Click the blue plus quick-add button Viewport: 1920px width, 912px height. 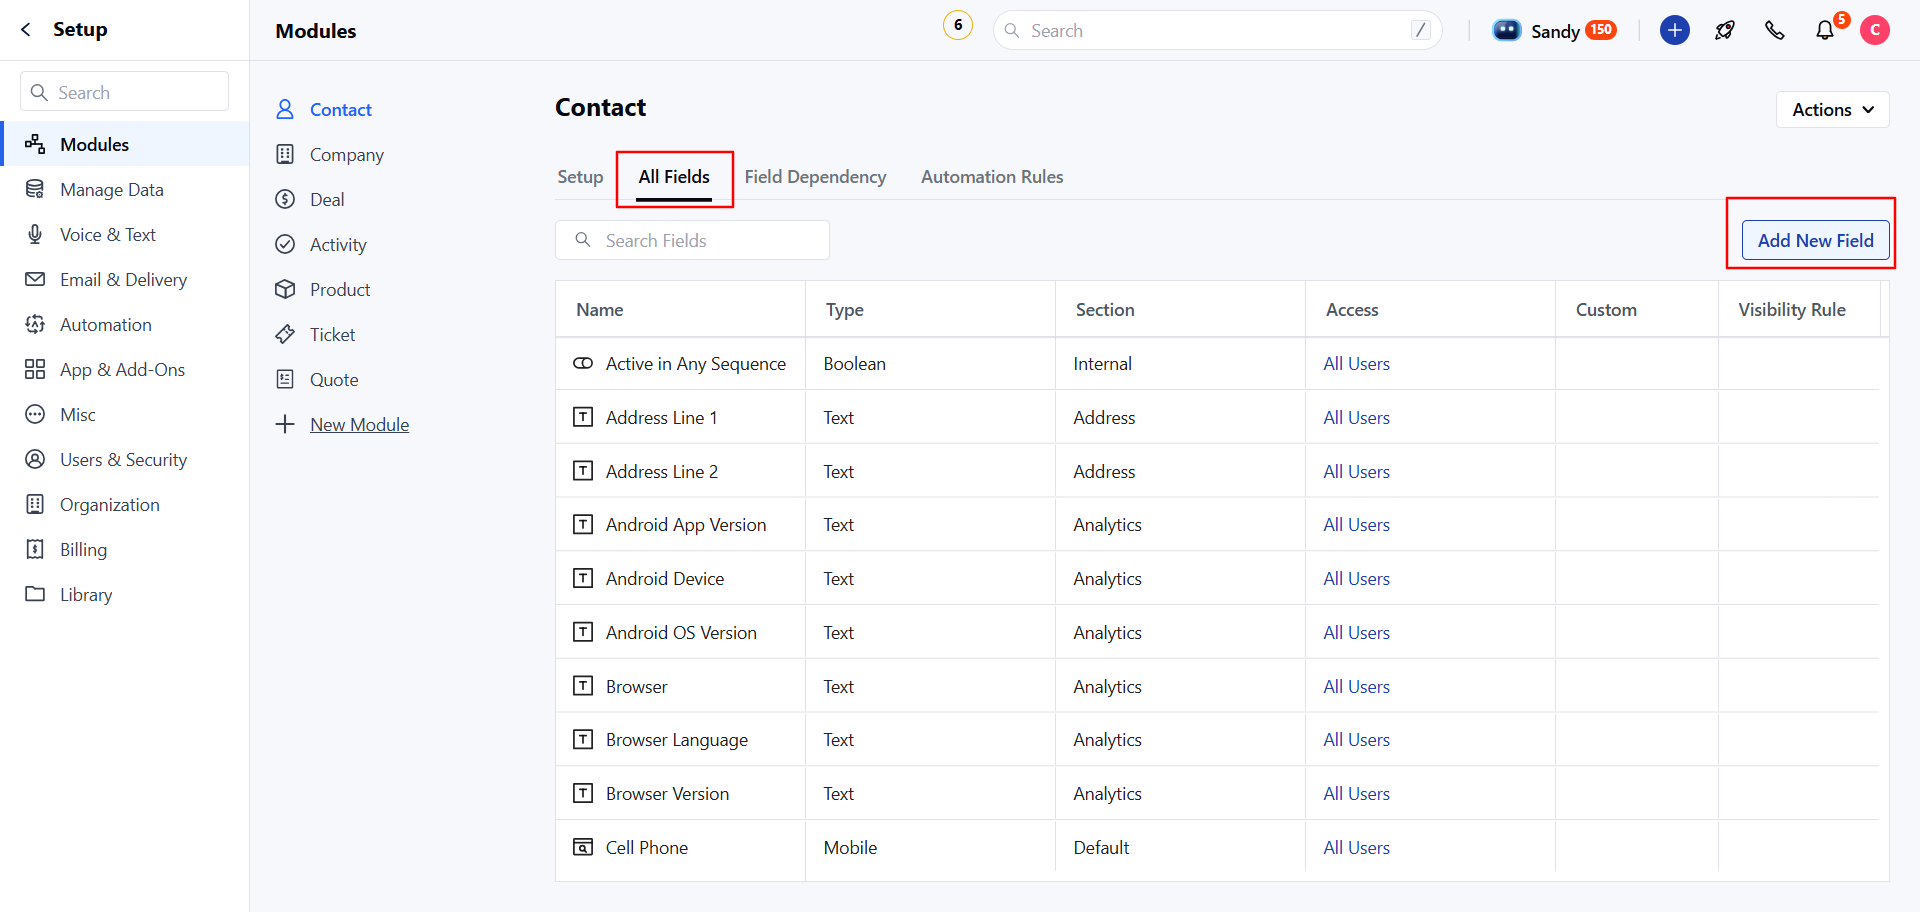click(x=1675, y=30)
